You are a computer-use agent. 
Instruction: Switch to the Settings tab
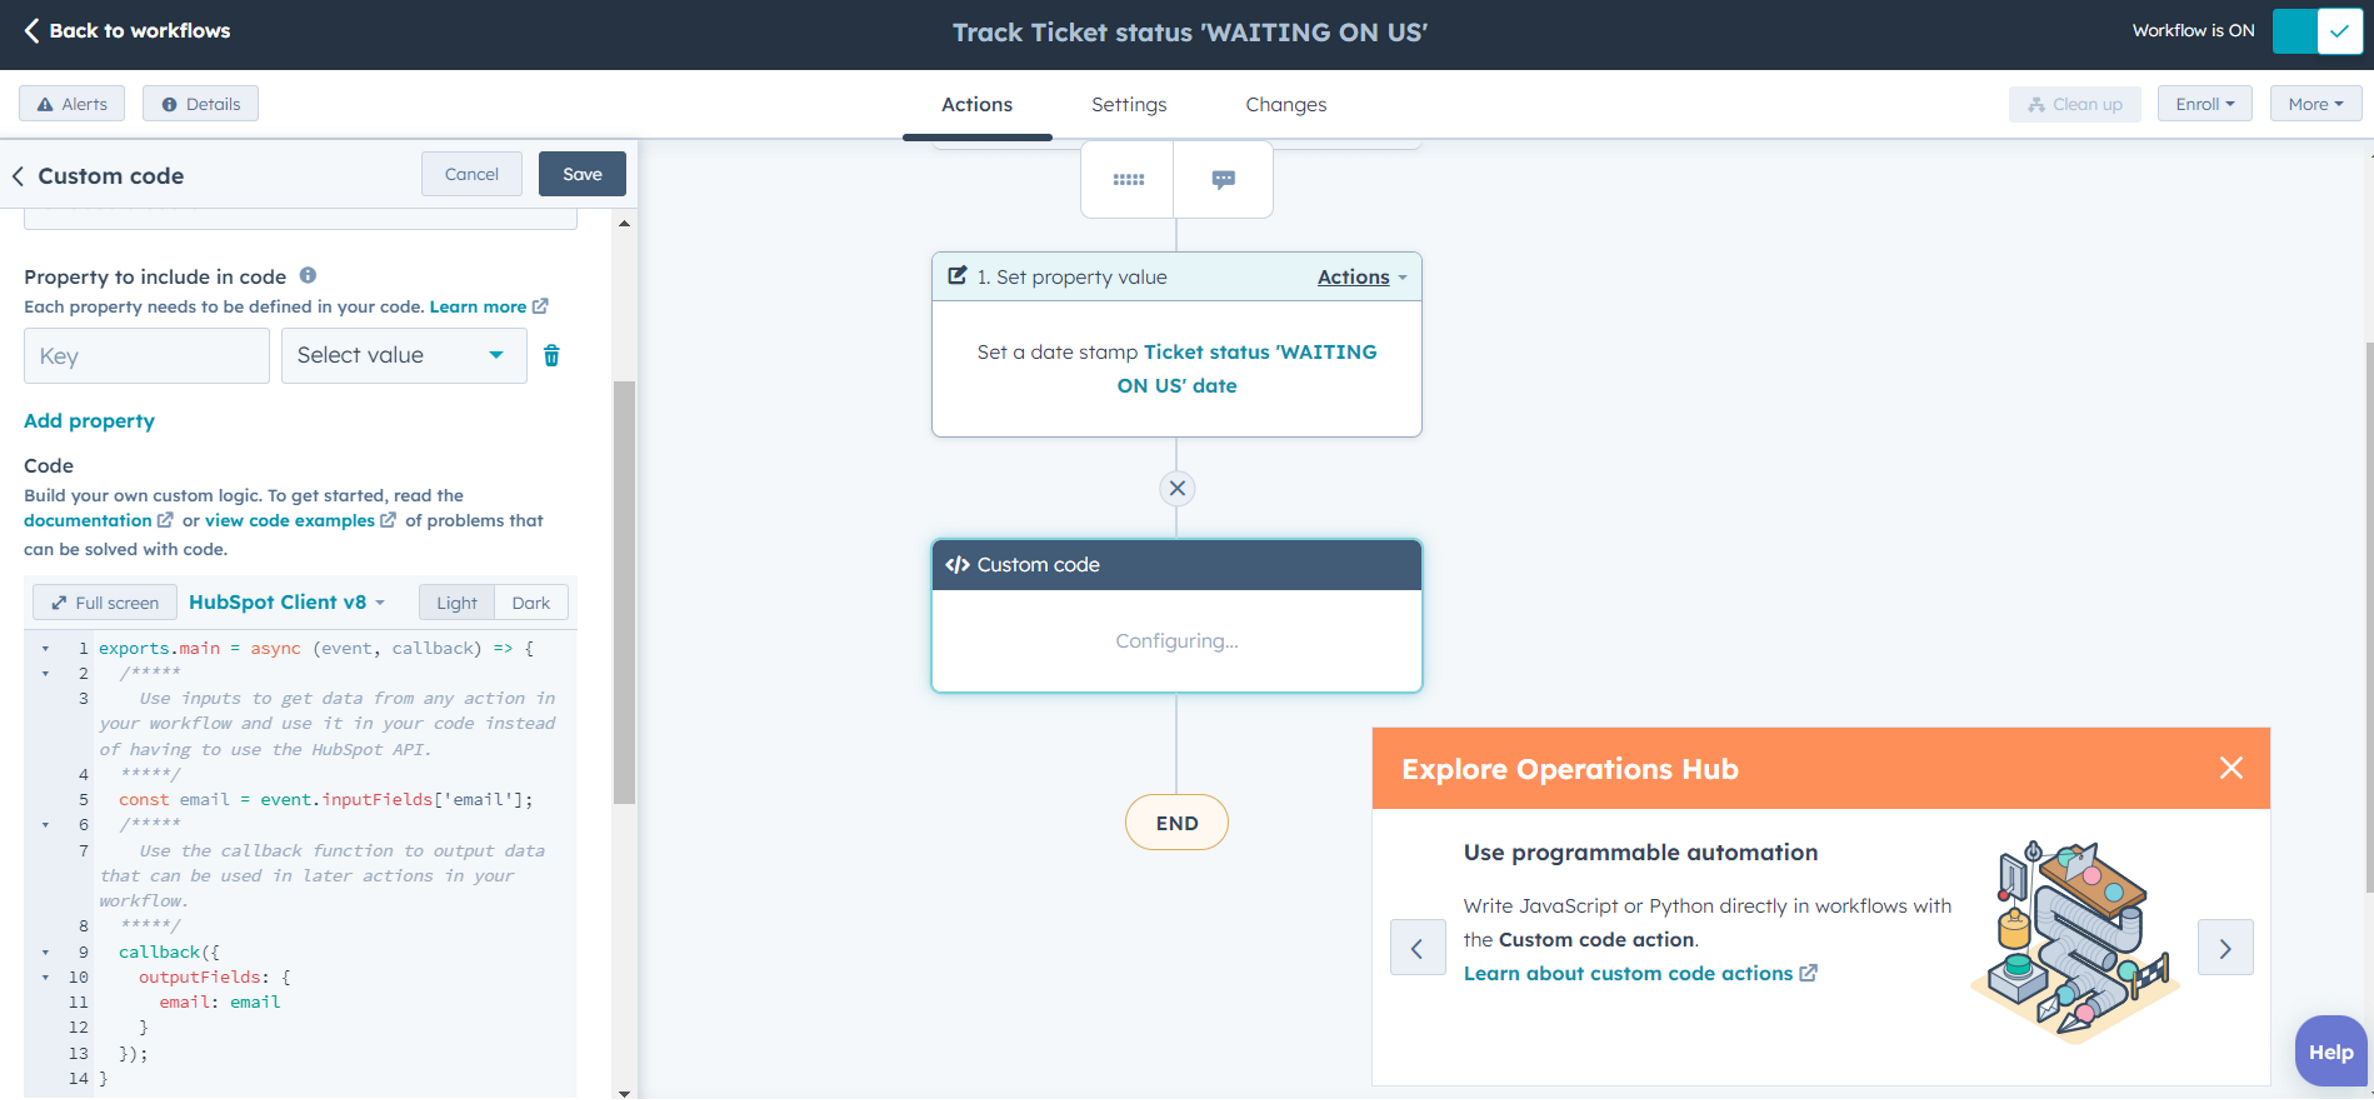tap(1129, 104)
